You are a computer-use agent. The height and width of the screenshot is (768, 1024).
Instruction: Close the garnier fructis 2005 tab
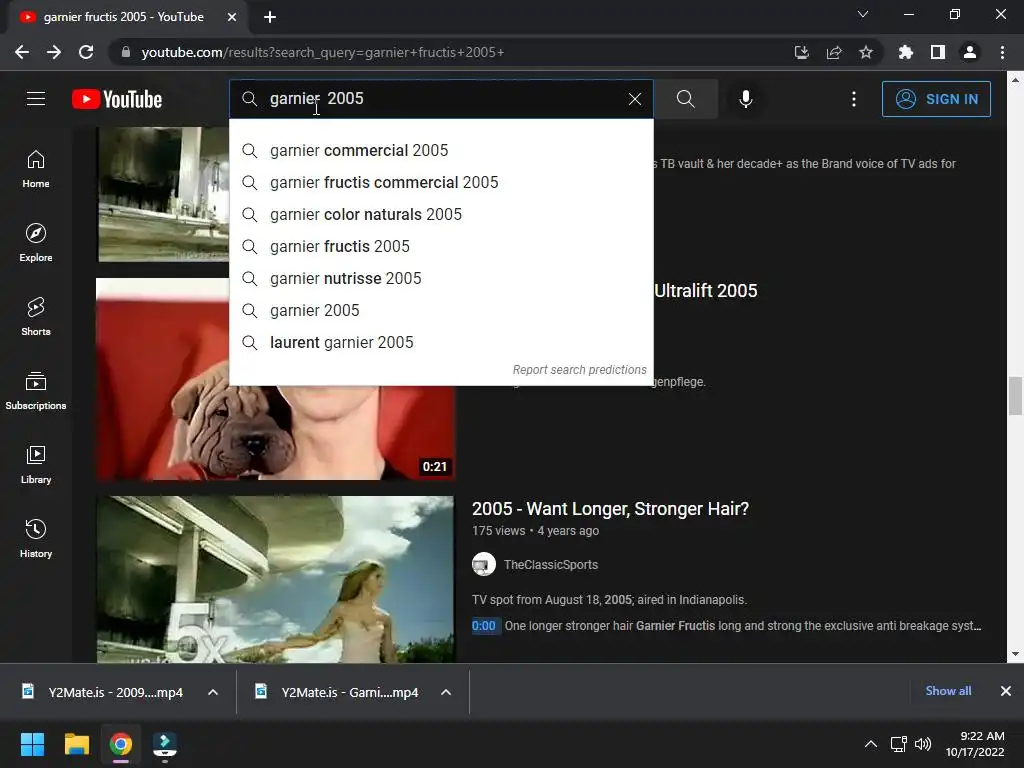pyautogui.click(x=232, y=17)
